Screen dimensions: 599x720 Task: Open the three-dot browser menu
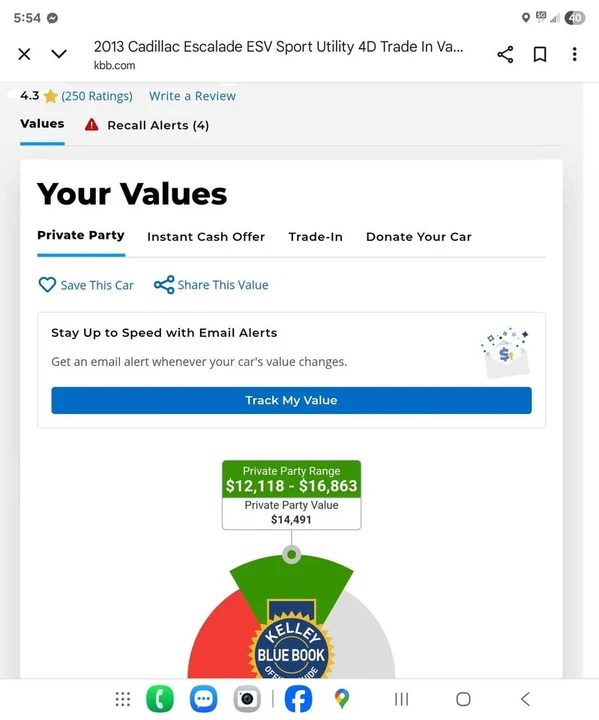coord(574,54)
